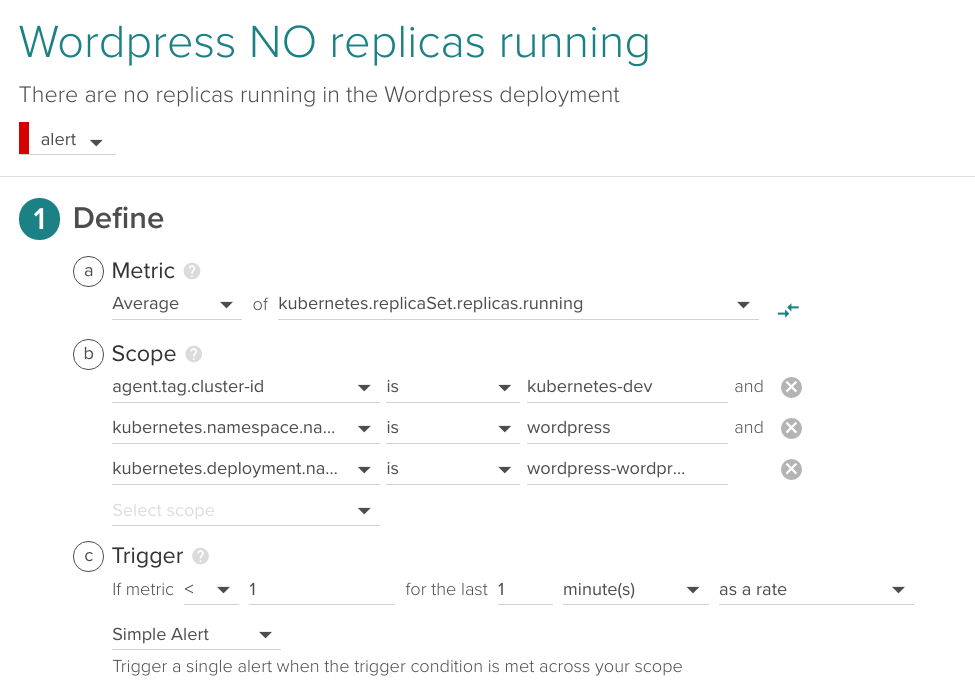Click the Metric help question-mark icon
Image resolution: width=975 pixels, height=697 pixels.
coord(192,271)
